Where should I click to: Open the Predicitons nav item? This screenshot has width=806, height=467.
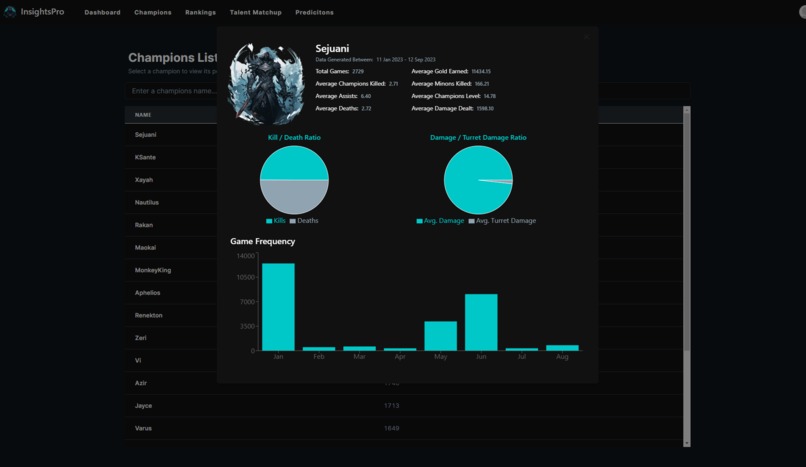tap(314, 12)
